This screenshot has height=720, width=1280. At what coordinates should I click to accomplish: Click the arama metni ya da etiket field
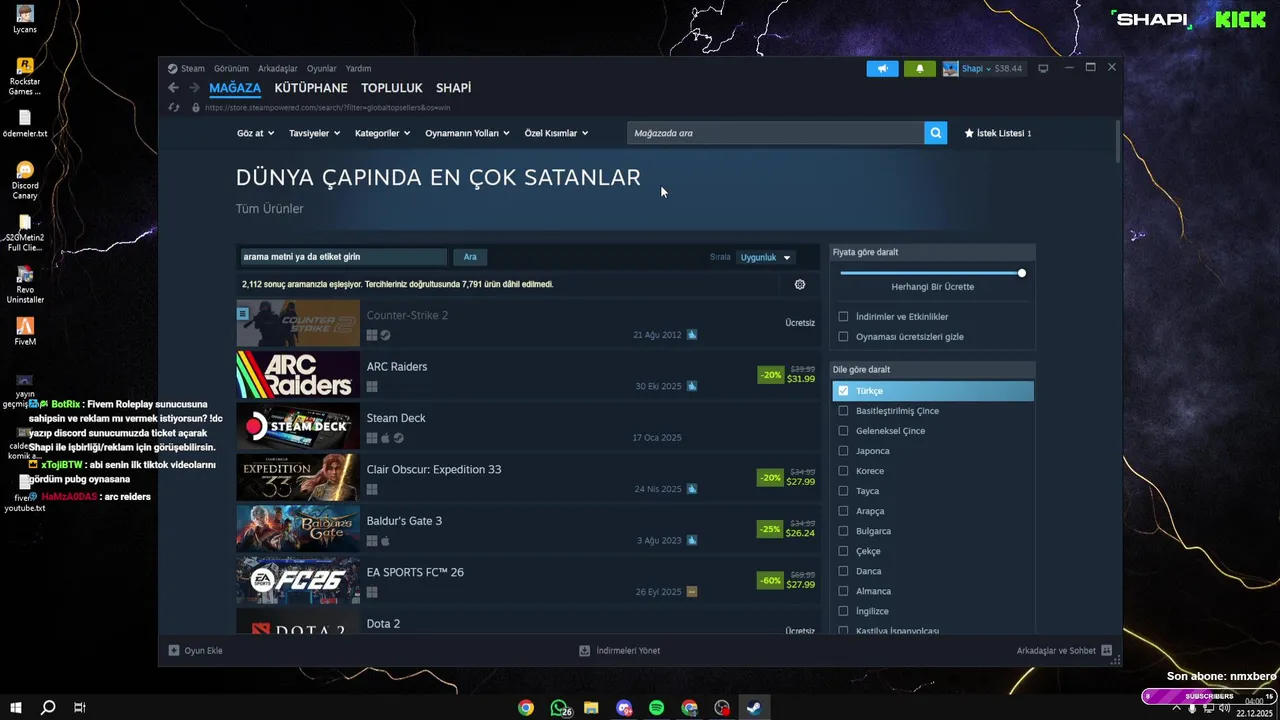tap(342, 257)
